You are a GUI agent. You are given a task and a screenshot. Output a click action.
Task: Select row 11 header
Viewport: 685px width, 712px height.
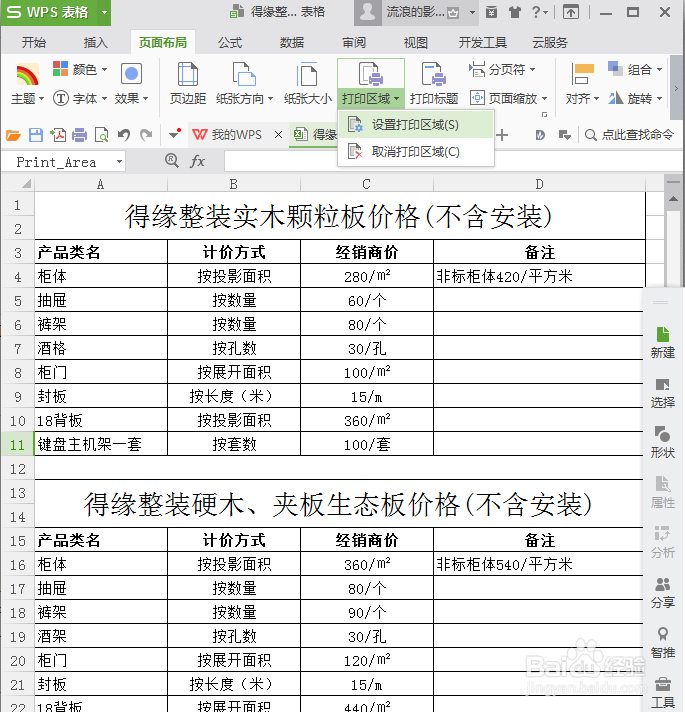click(18, 444)
